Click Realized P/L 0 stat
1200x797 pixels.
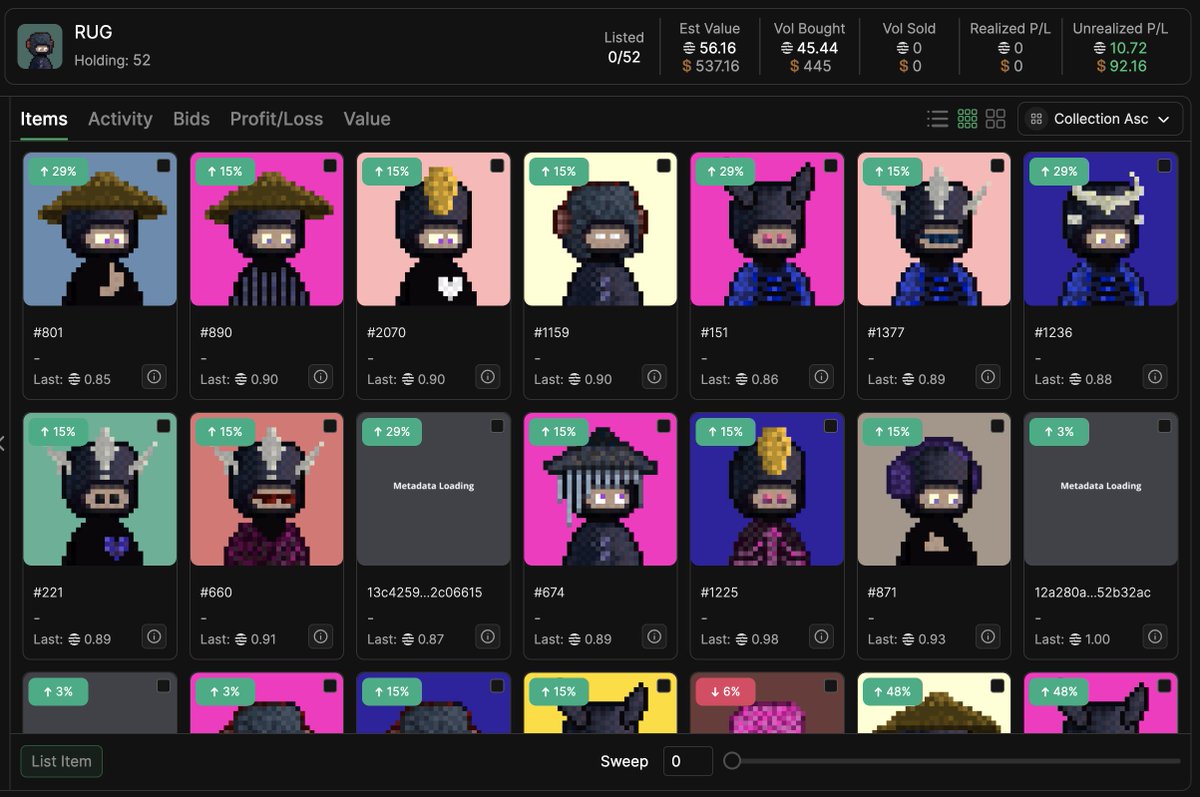[x=1010, y=47]
